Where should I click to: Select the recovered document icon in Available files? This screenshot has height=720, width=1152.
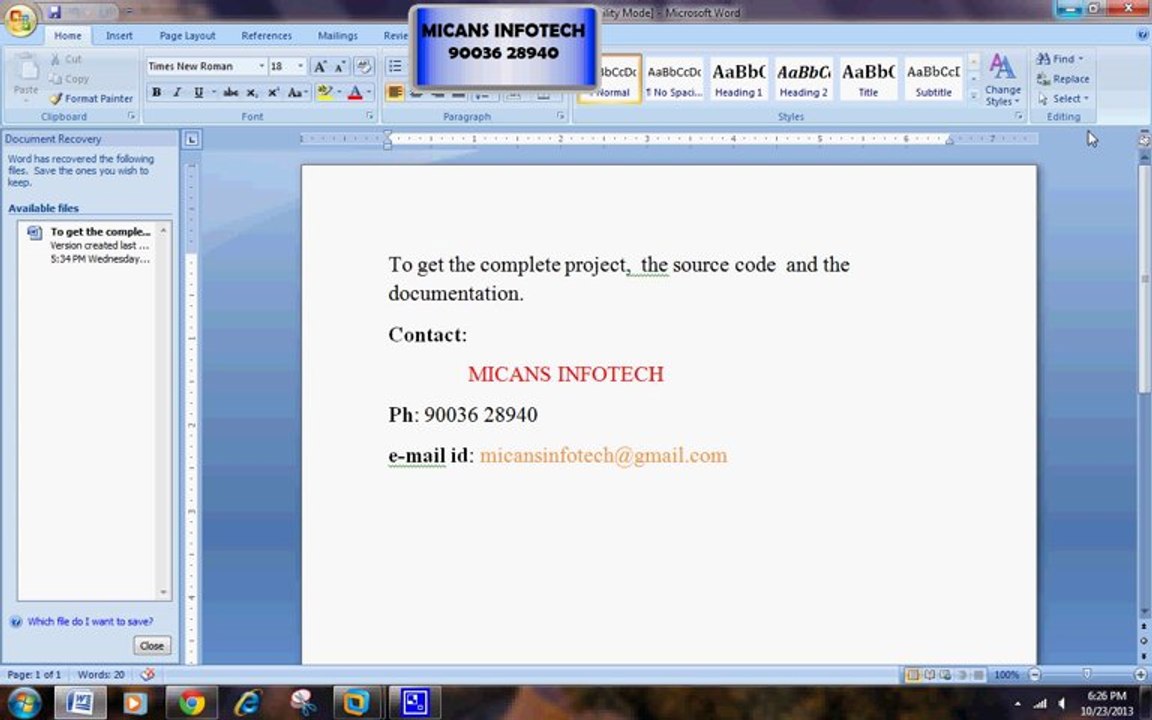click(x=35, y=233)
